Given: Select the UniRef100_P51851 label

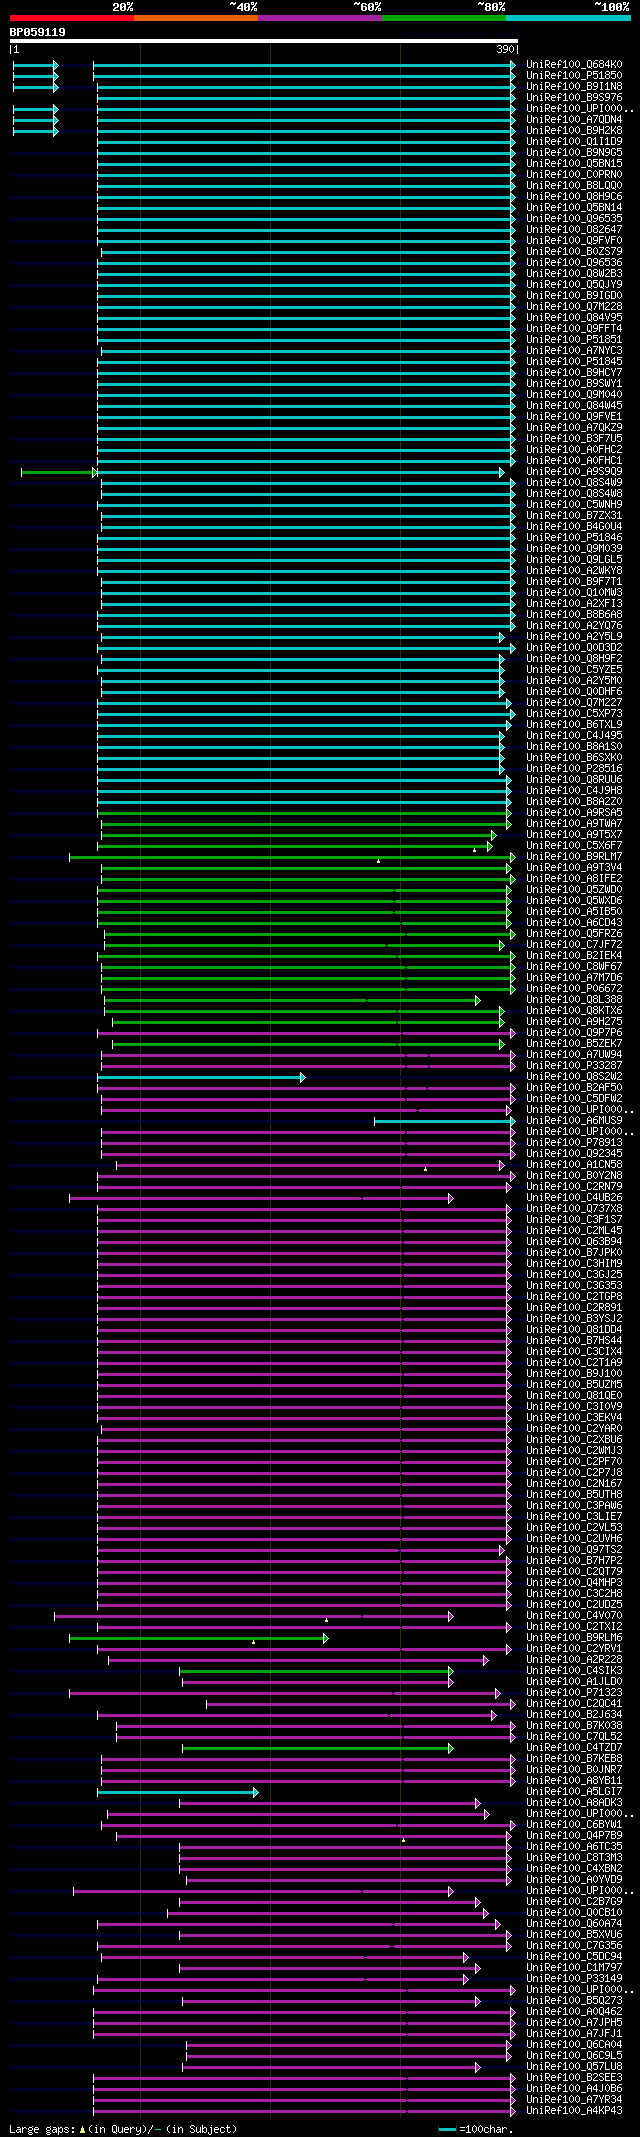Looking at the screenshot, I should coord(574,340).
